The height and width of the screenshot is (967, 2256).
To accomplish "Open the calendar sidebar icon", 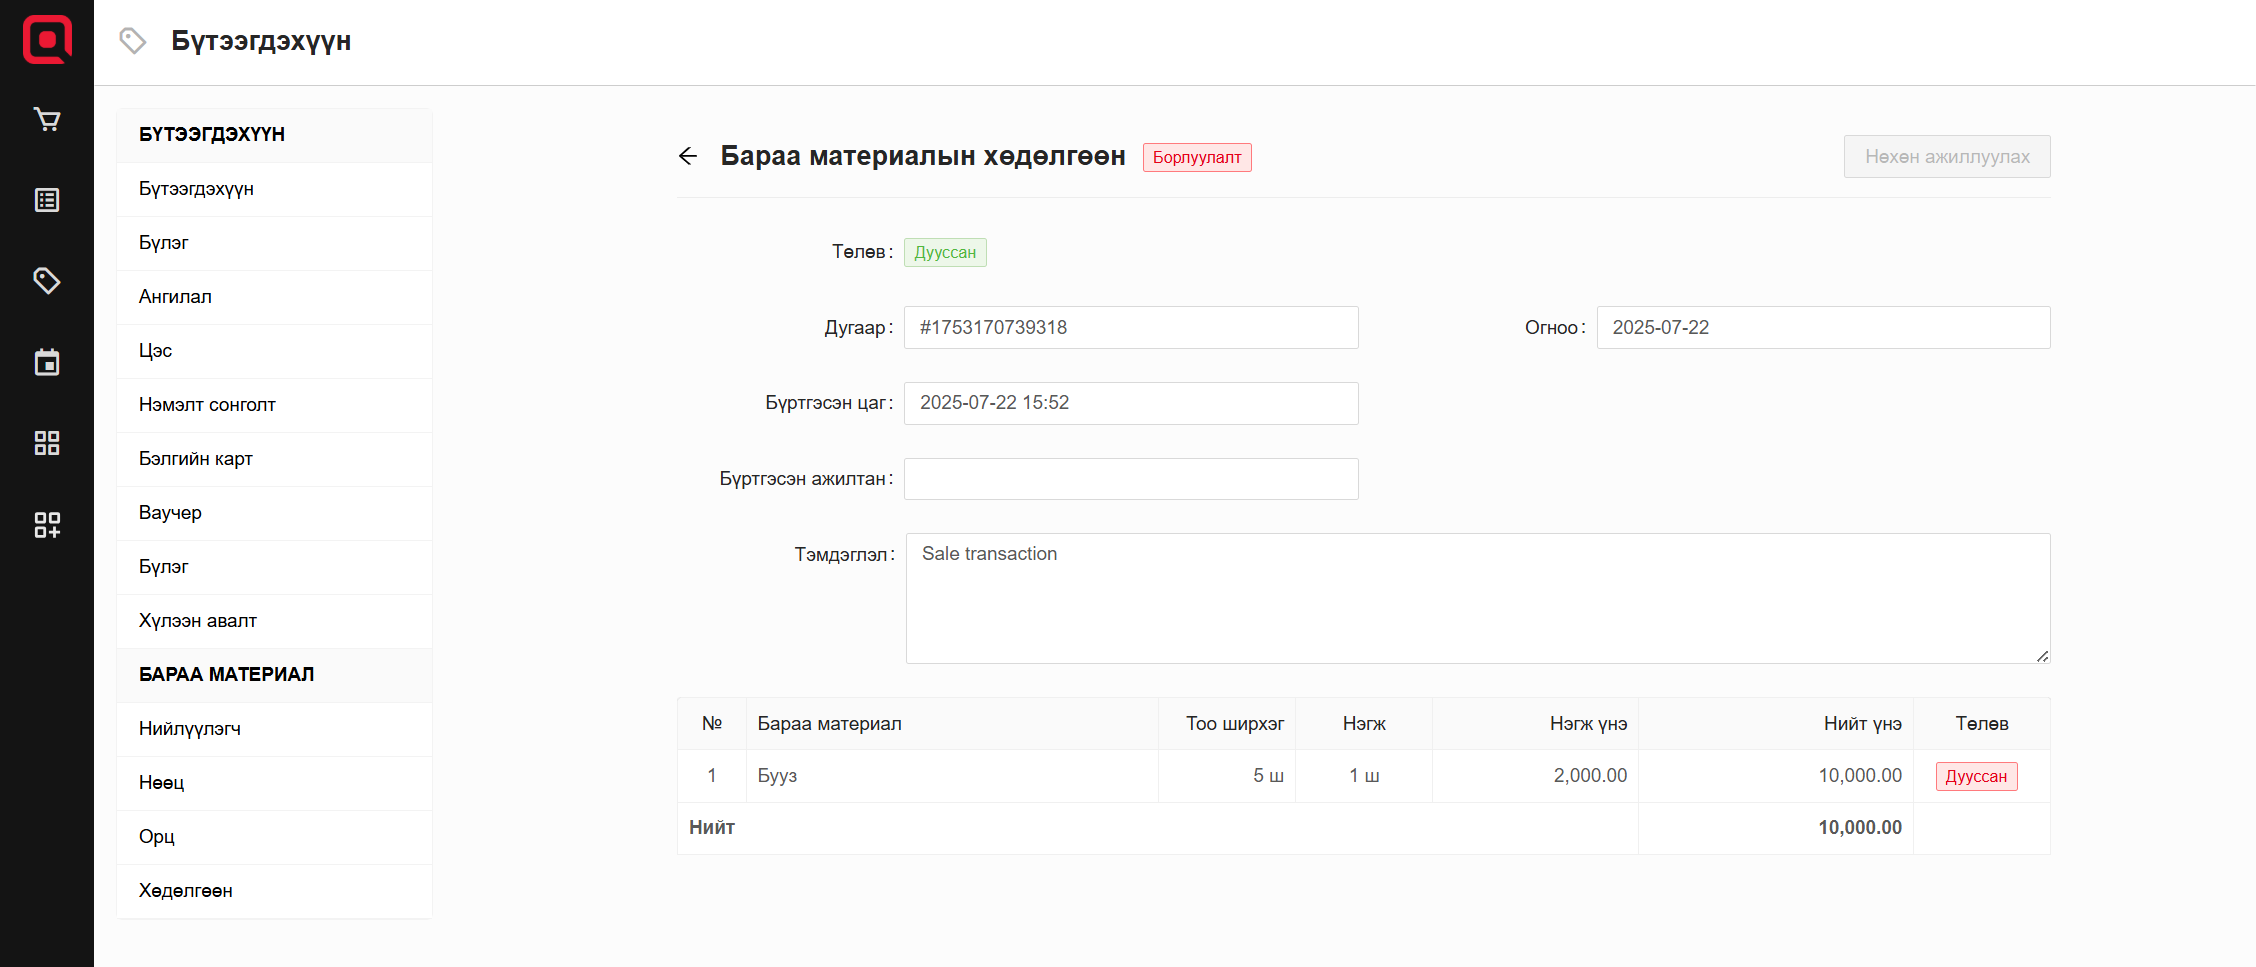I will click(x=47, y=362).
